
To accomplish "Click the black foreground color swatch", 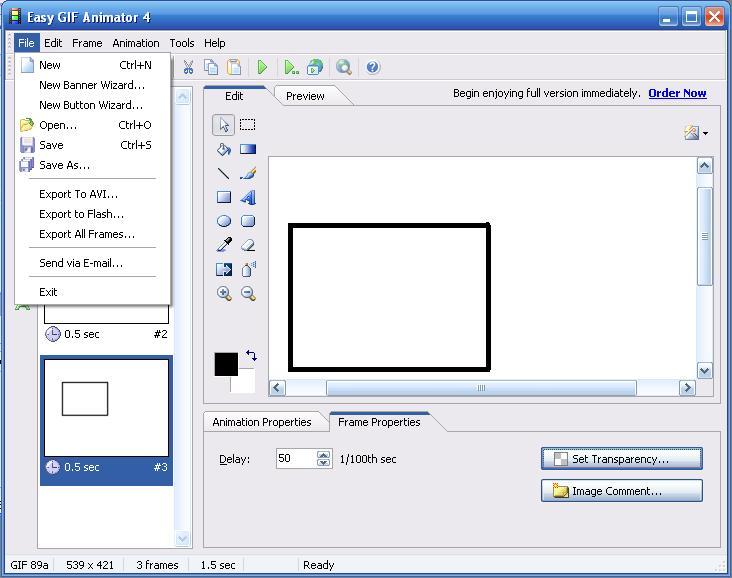I will pyautogui.click(x=226, y=364).
